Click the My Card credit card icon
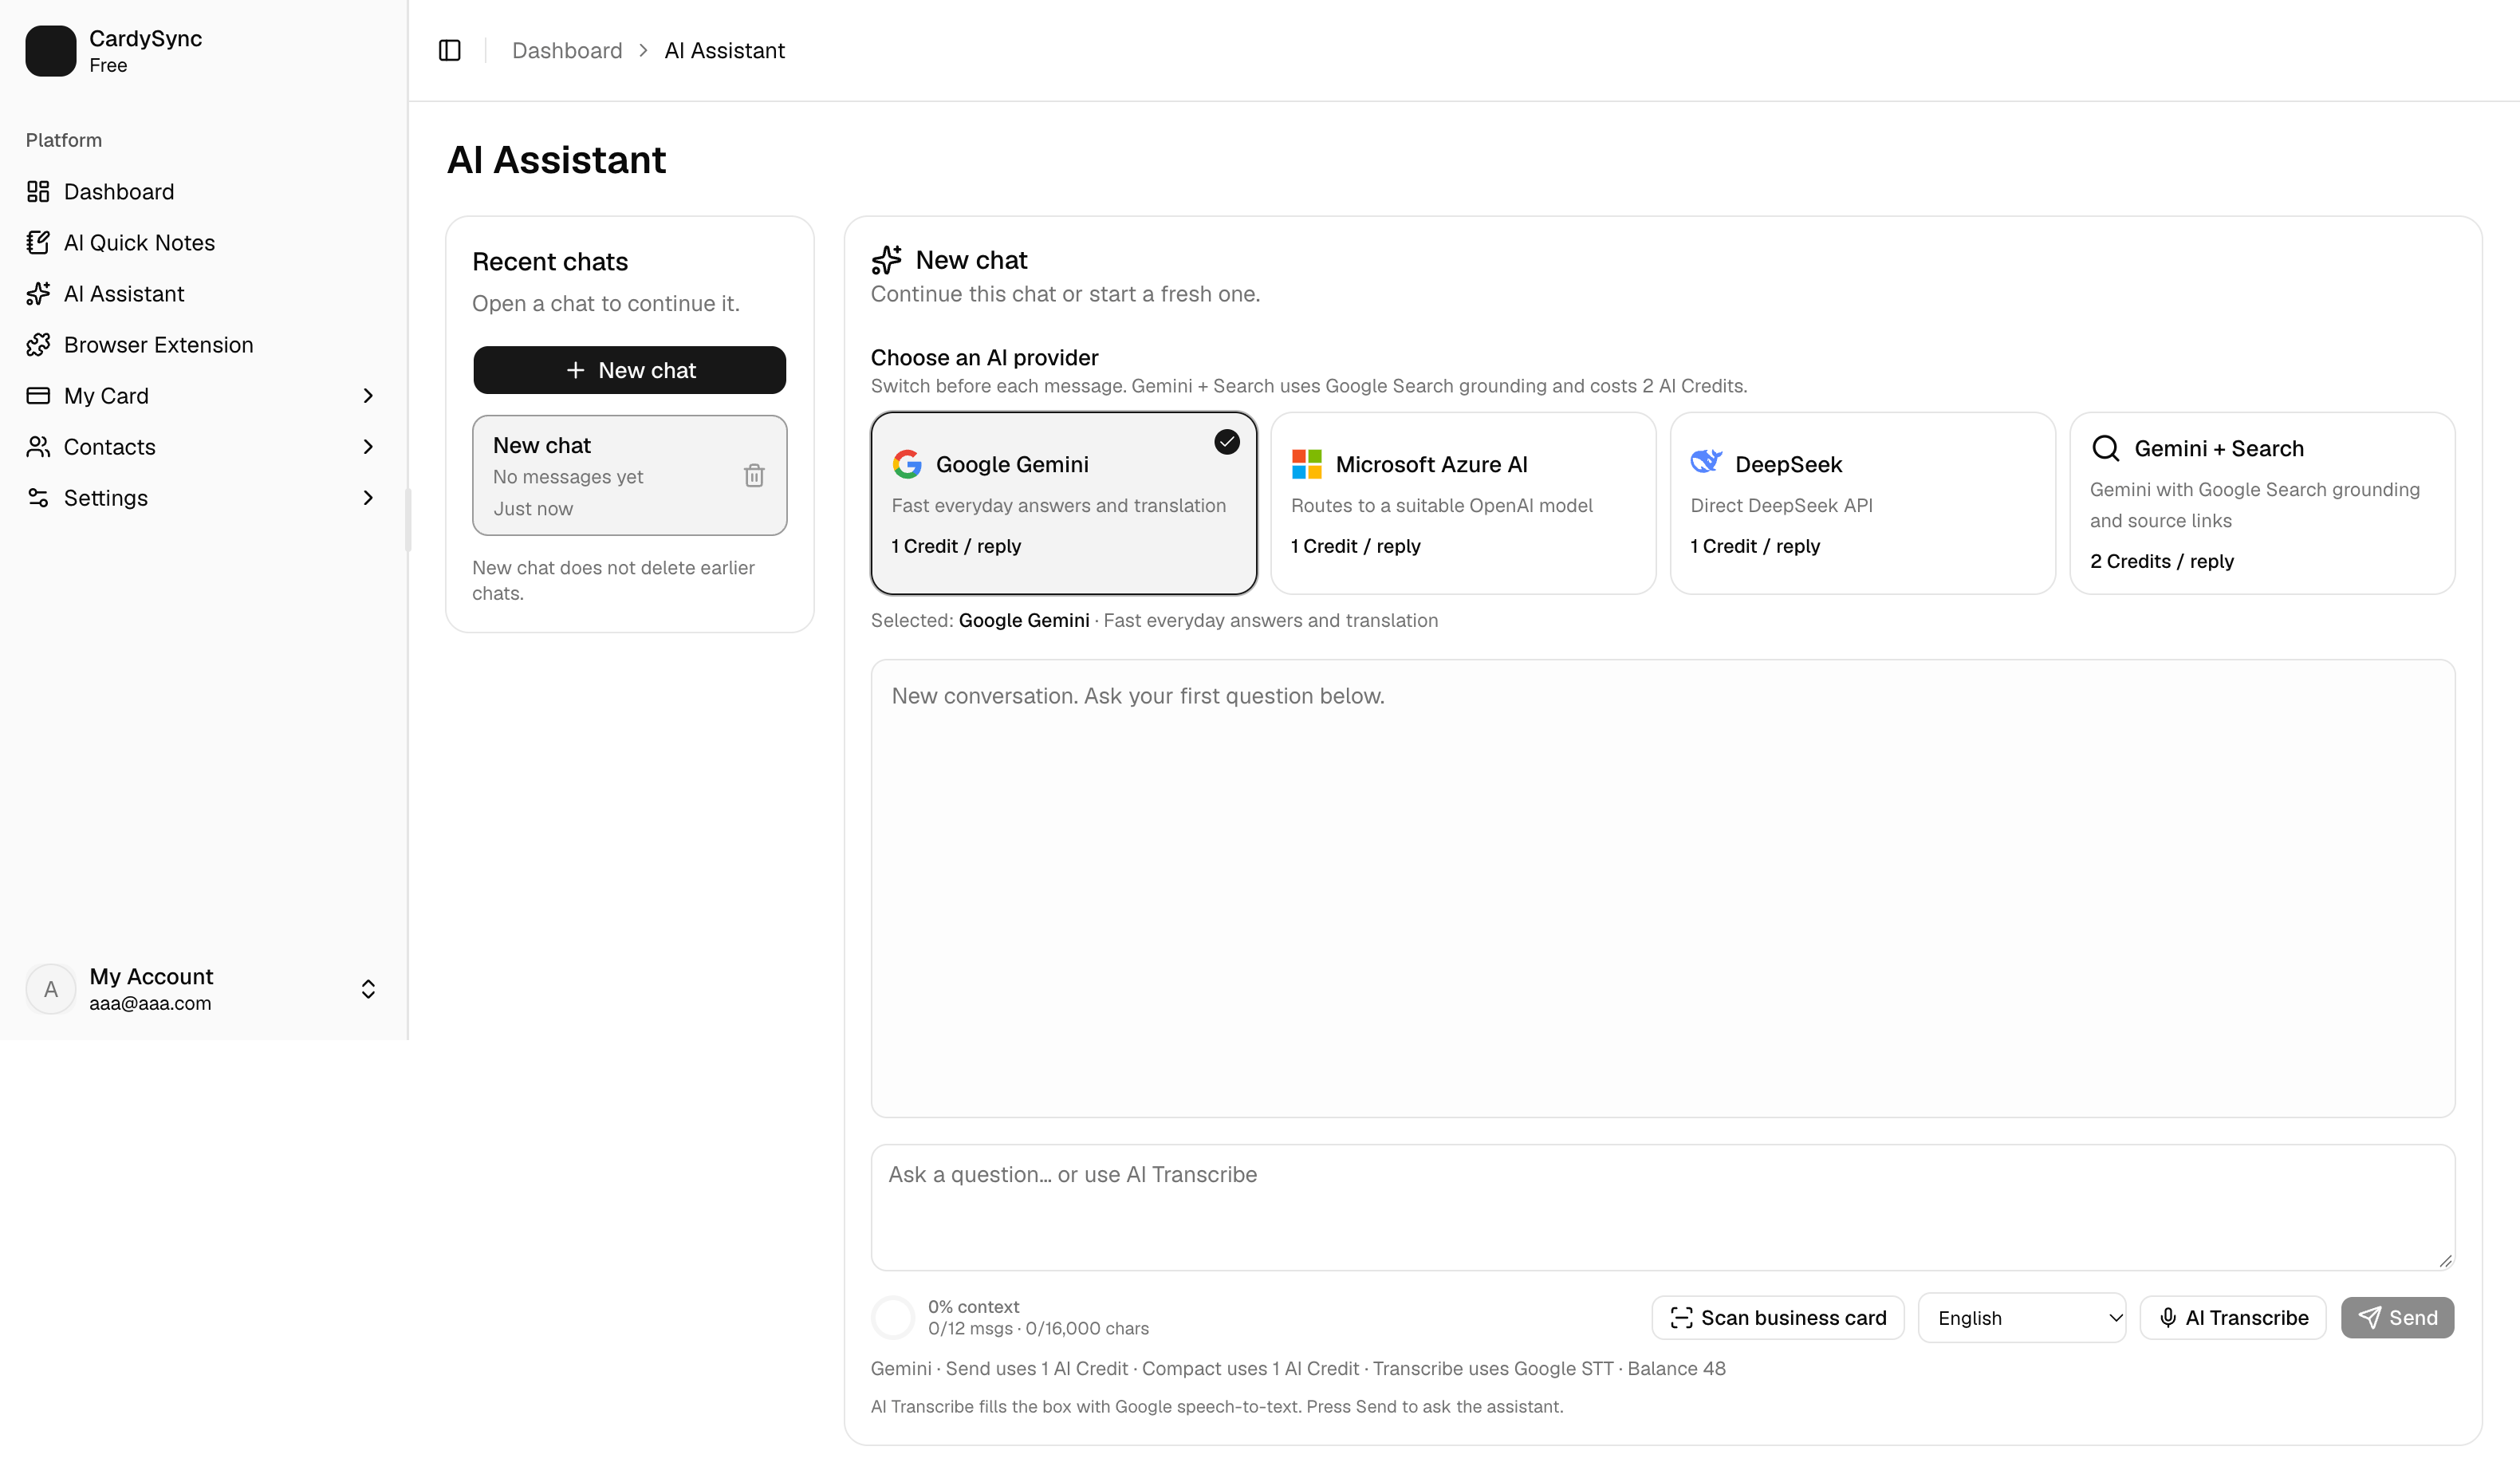 pyautogui.click(x=38, y=395)
